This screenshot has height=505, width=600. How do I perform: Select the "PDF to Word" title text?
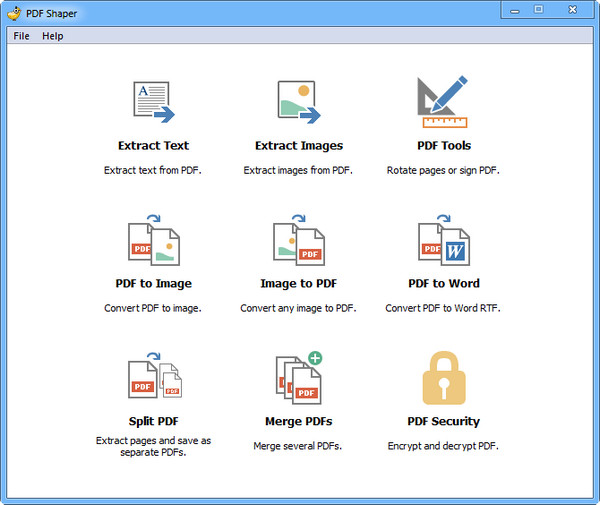[x=443, y=284]
